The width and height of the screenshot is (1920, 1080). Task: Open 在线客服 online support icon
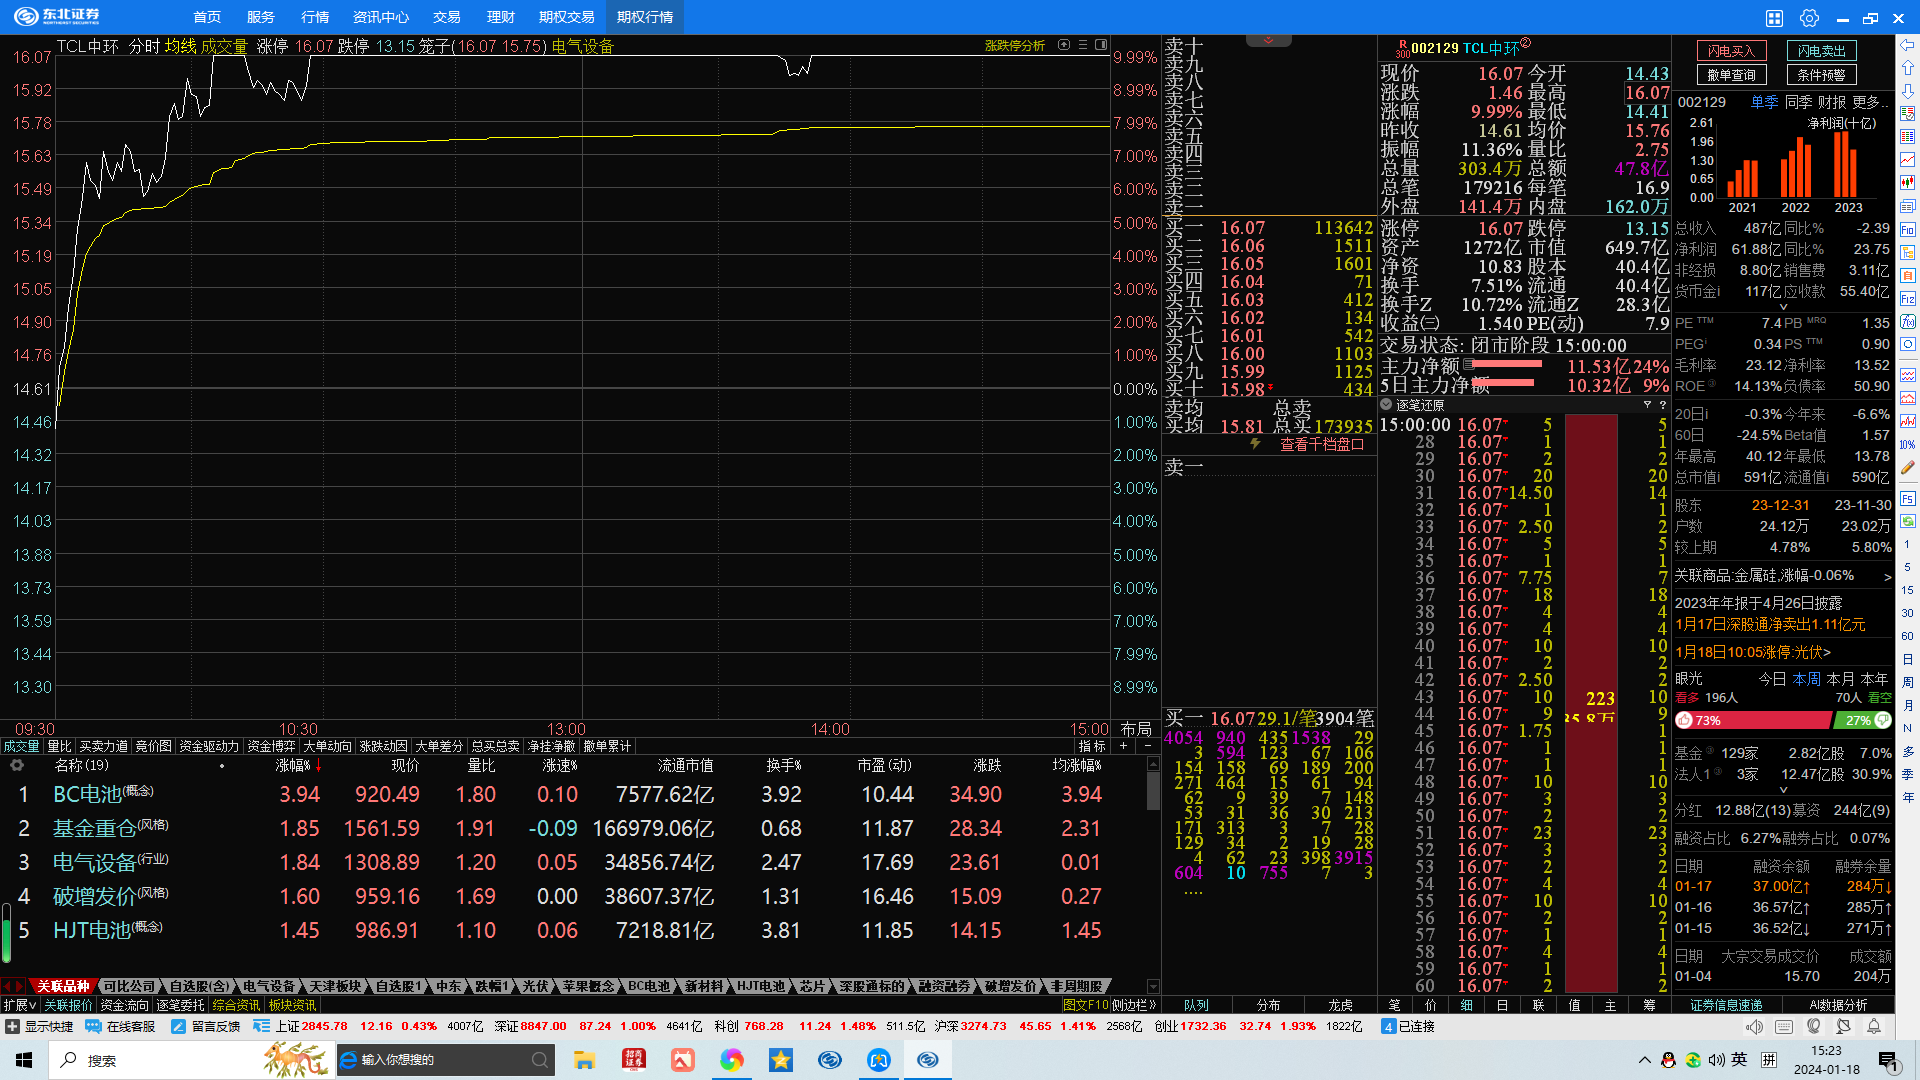click(94, 1026)
